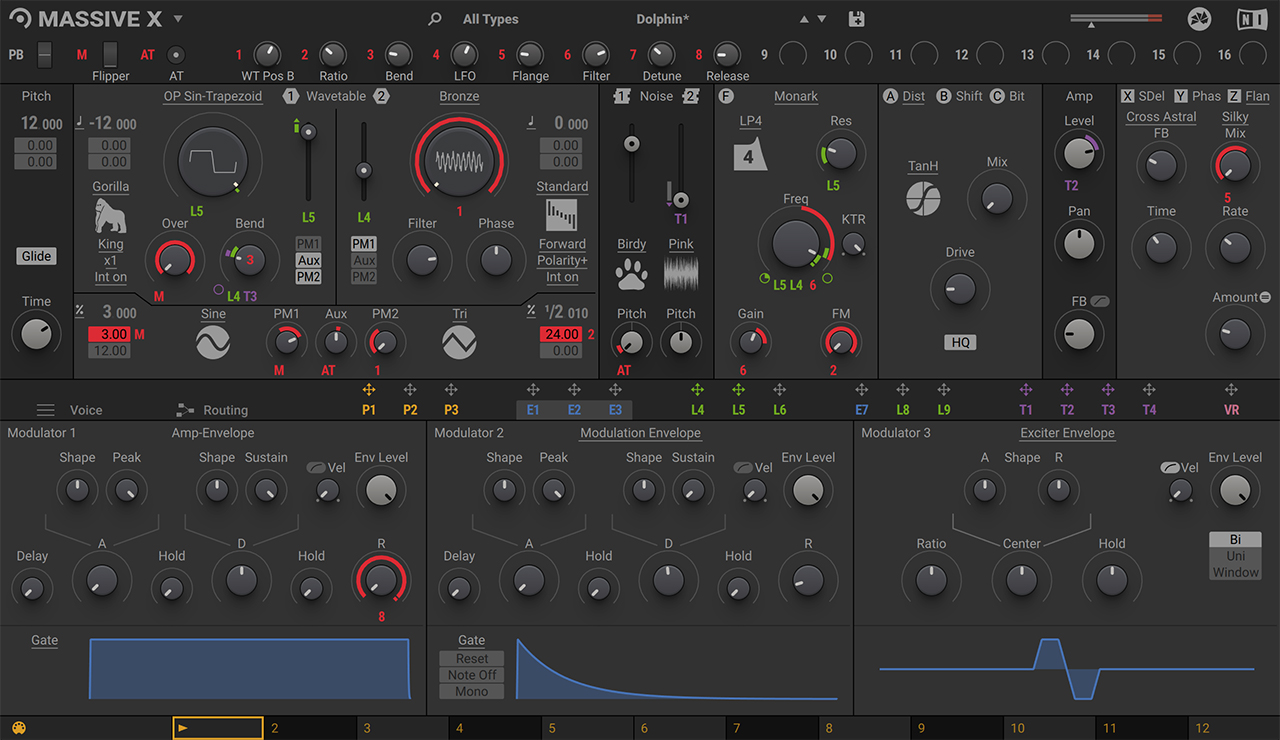
Task: Toggle the FB link switch in Amp
Action: (1102, 300)
